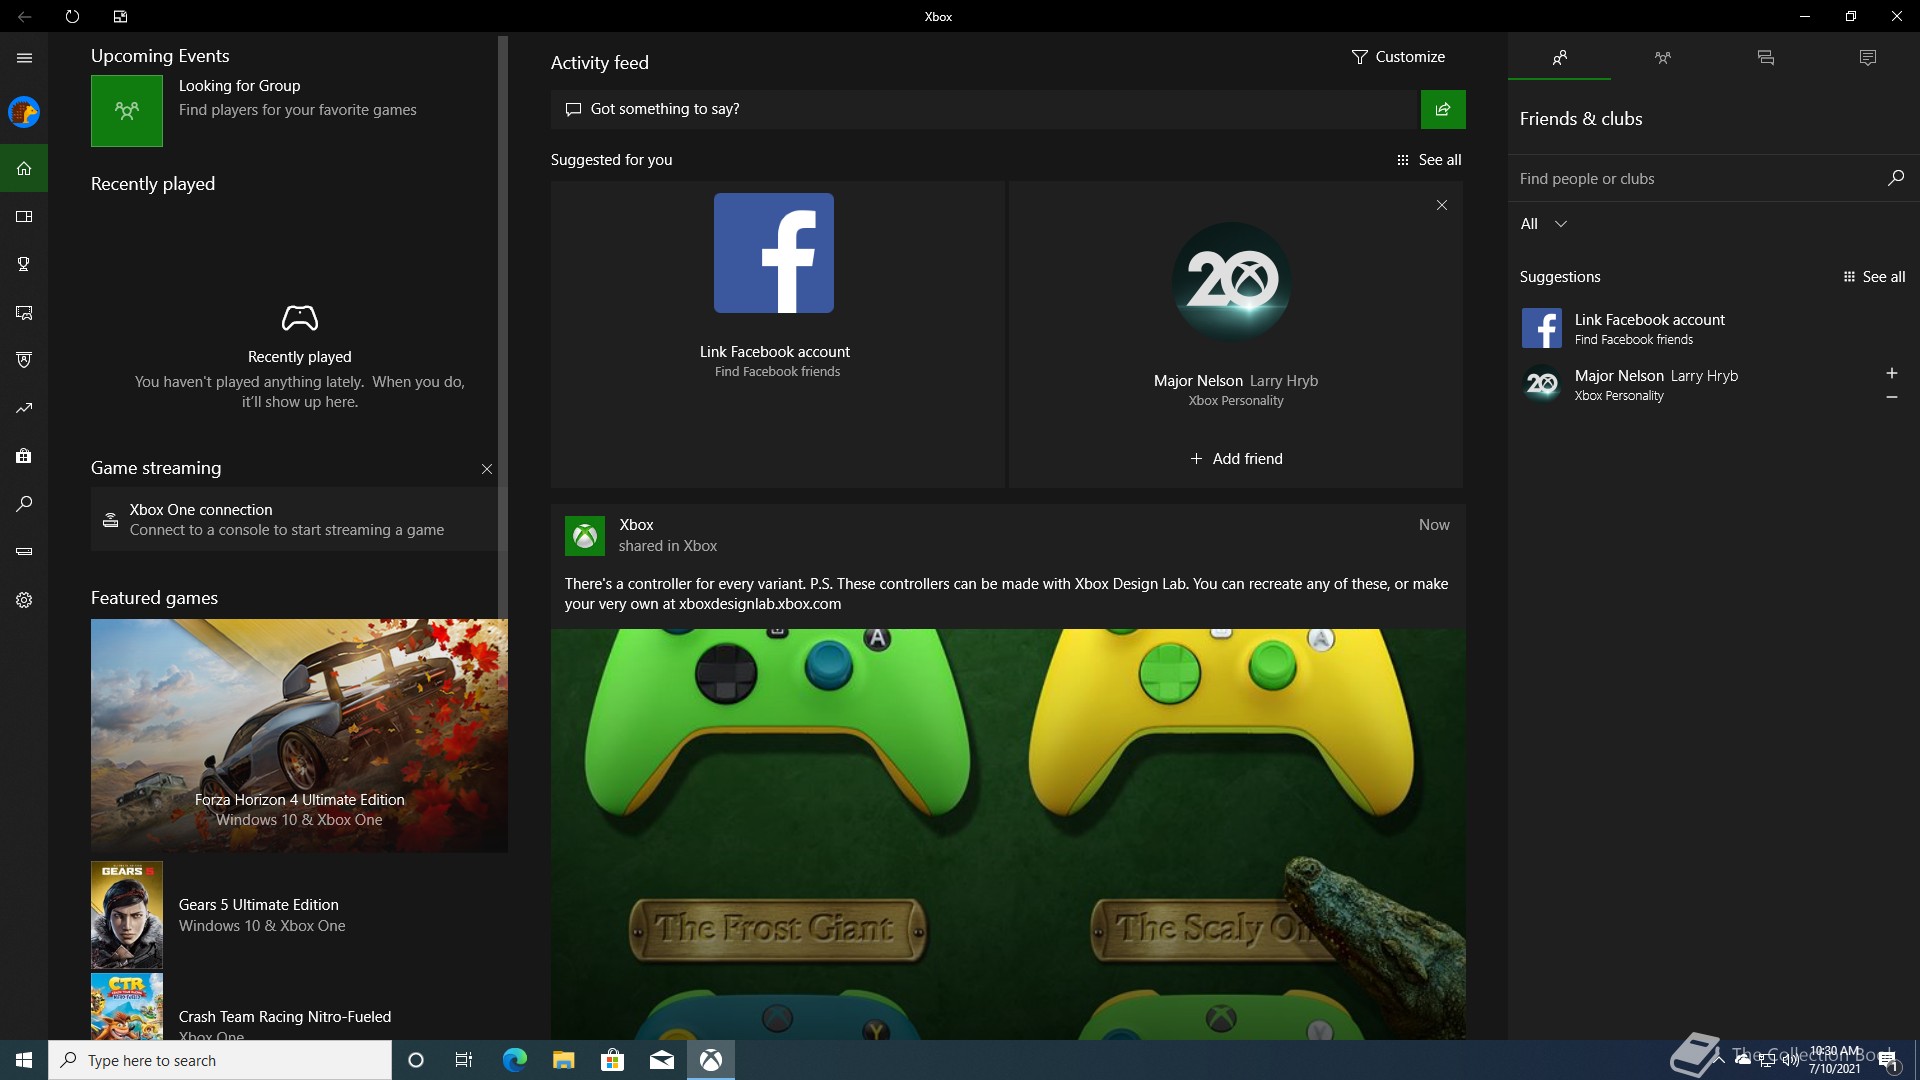Remove Major Nelson suggestion with minus icon

(x=1891, y=397)
